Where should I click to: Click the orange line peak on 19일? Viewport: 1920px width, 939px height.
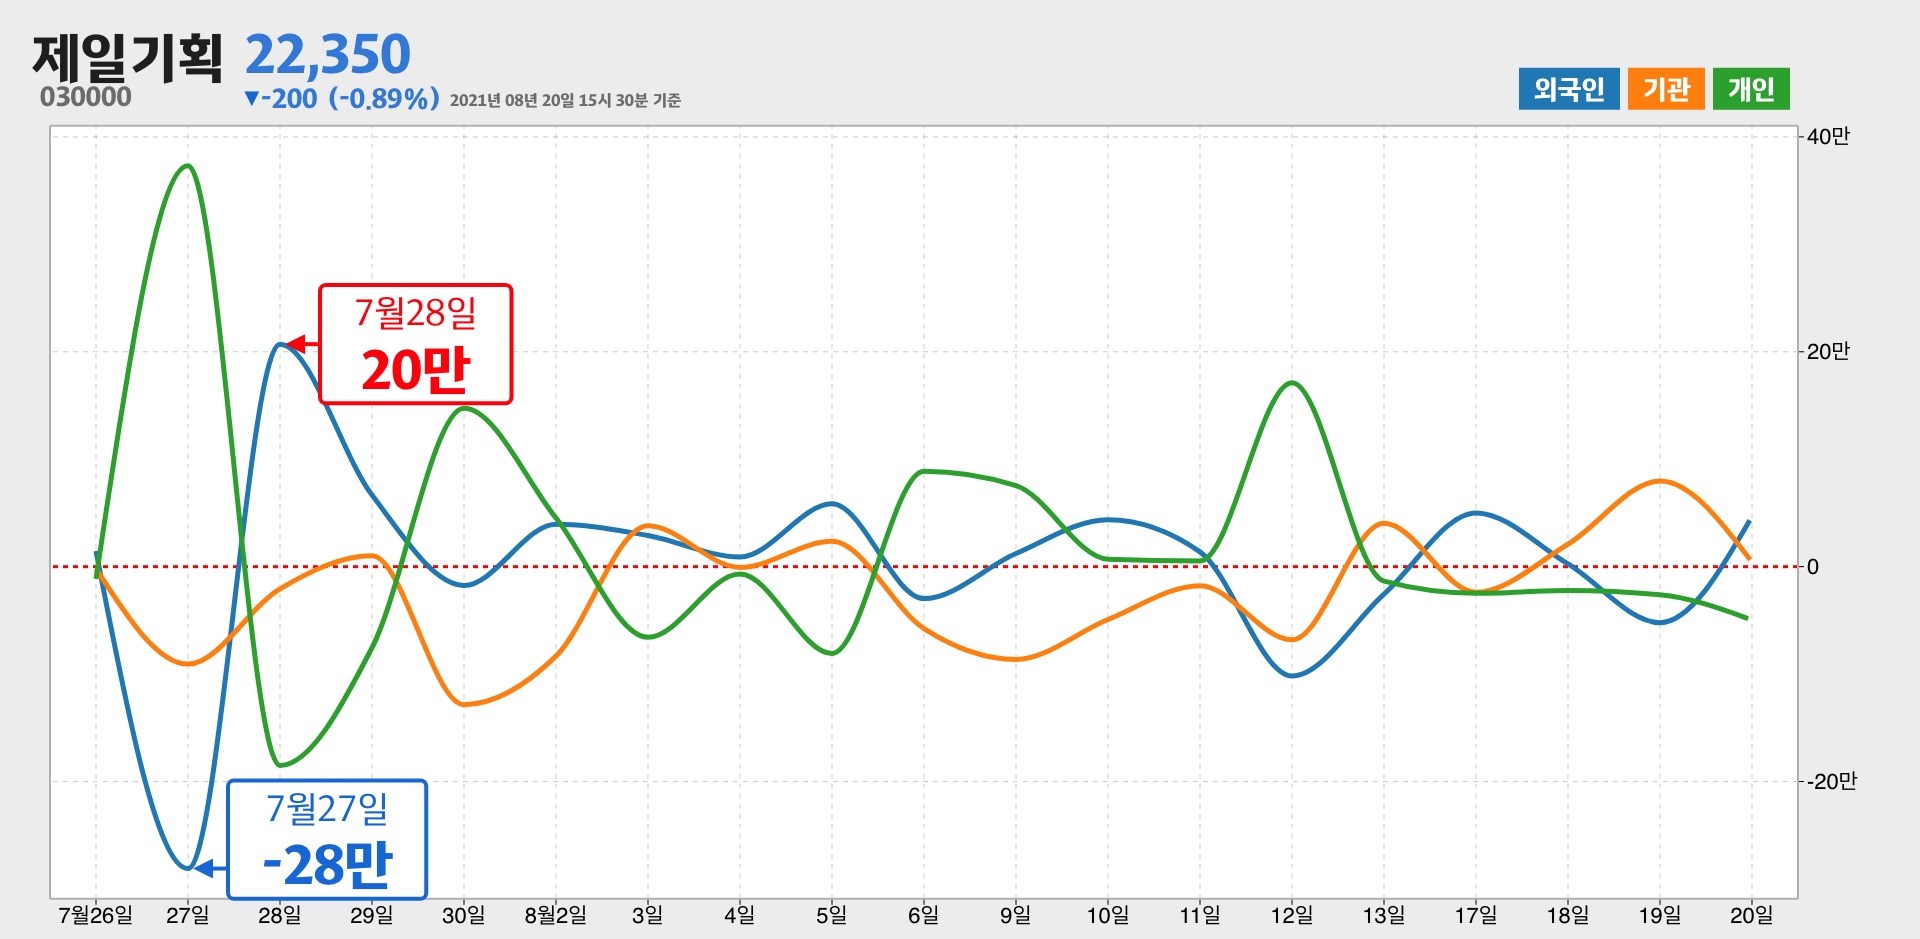coord(1660,481)
